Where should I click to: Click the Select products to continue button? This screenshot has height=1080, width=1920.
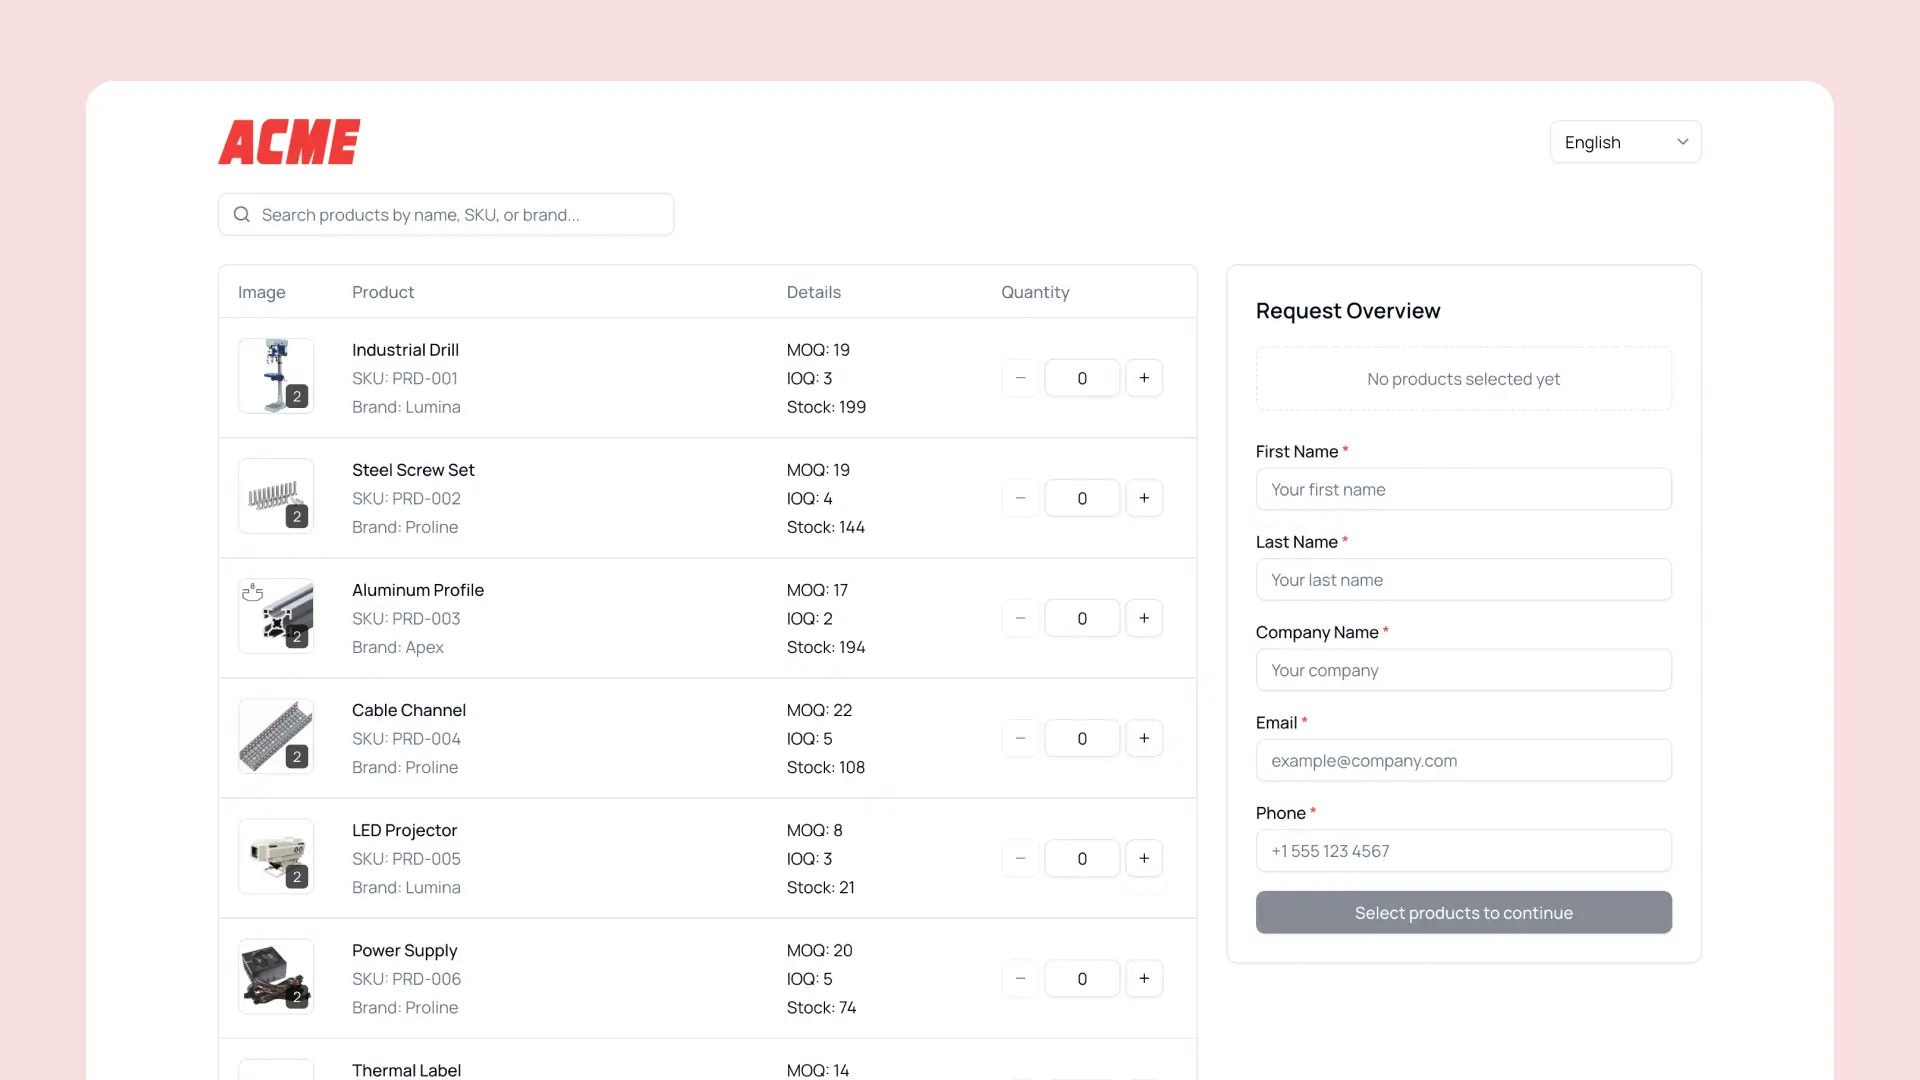click(x=1463, y=912)
